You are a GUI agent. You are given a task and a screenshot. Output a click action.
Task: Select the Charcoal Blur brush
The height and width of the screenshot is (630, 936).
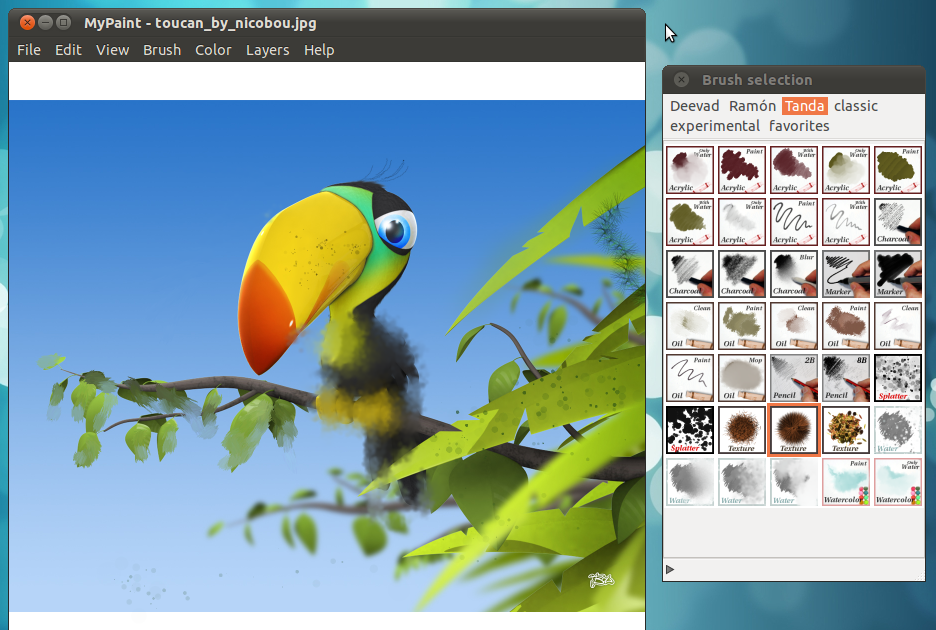point(794,274)
